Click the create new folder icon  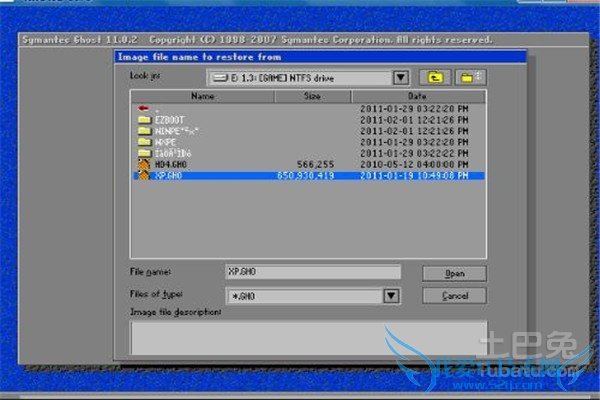pos(469,77)
